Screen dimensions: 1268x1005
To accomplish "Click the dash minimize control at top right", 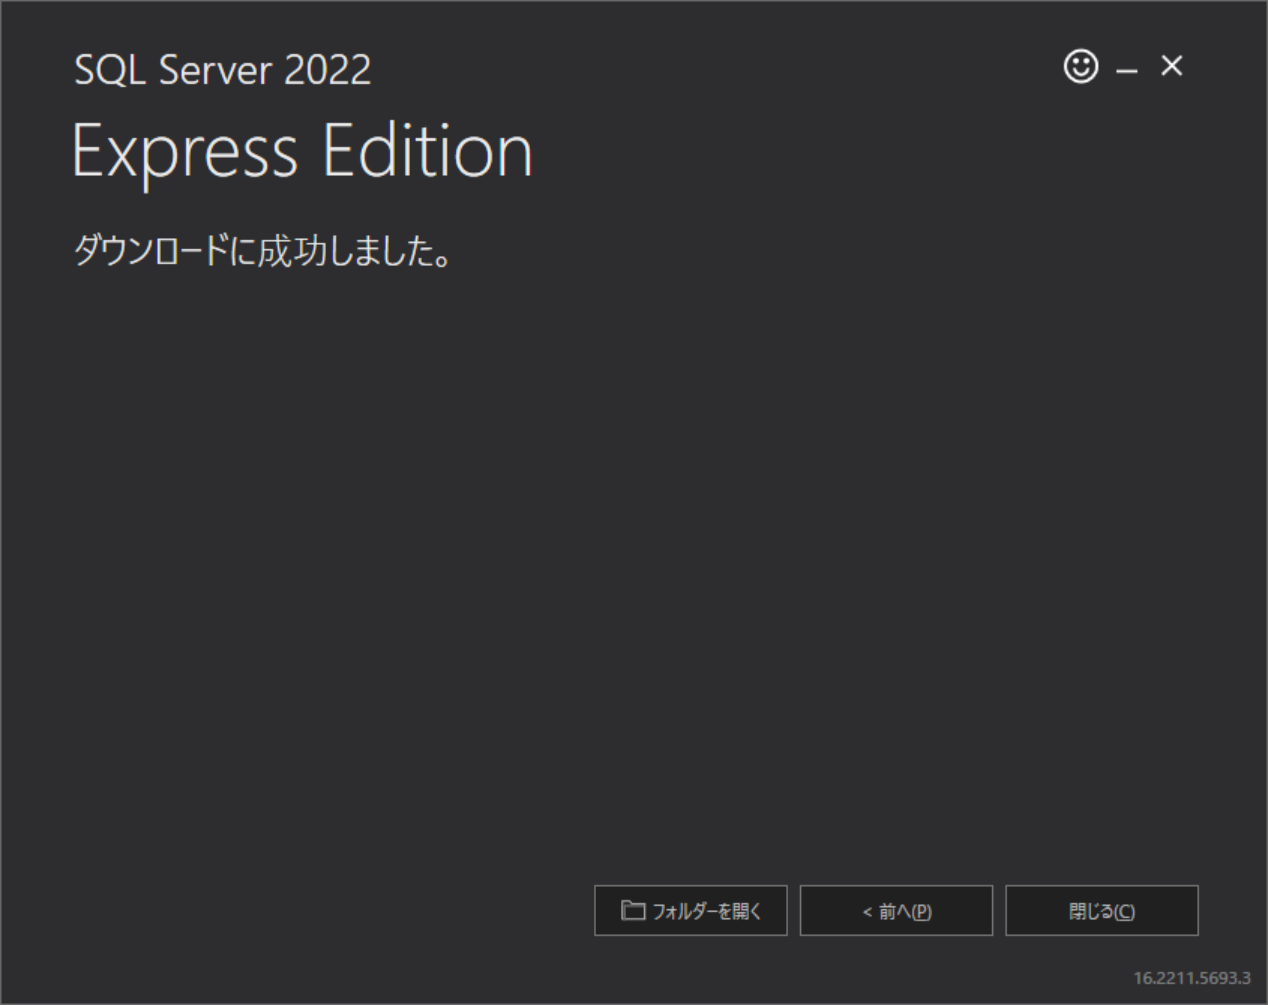I will coord(1127,70).
